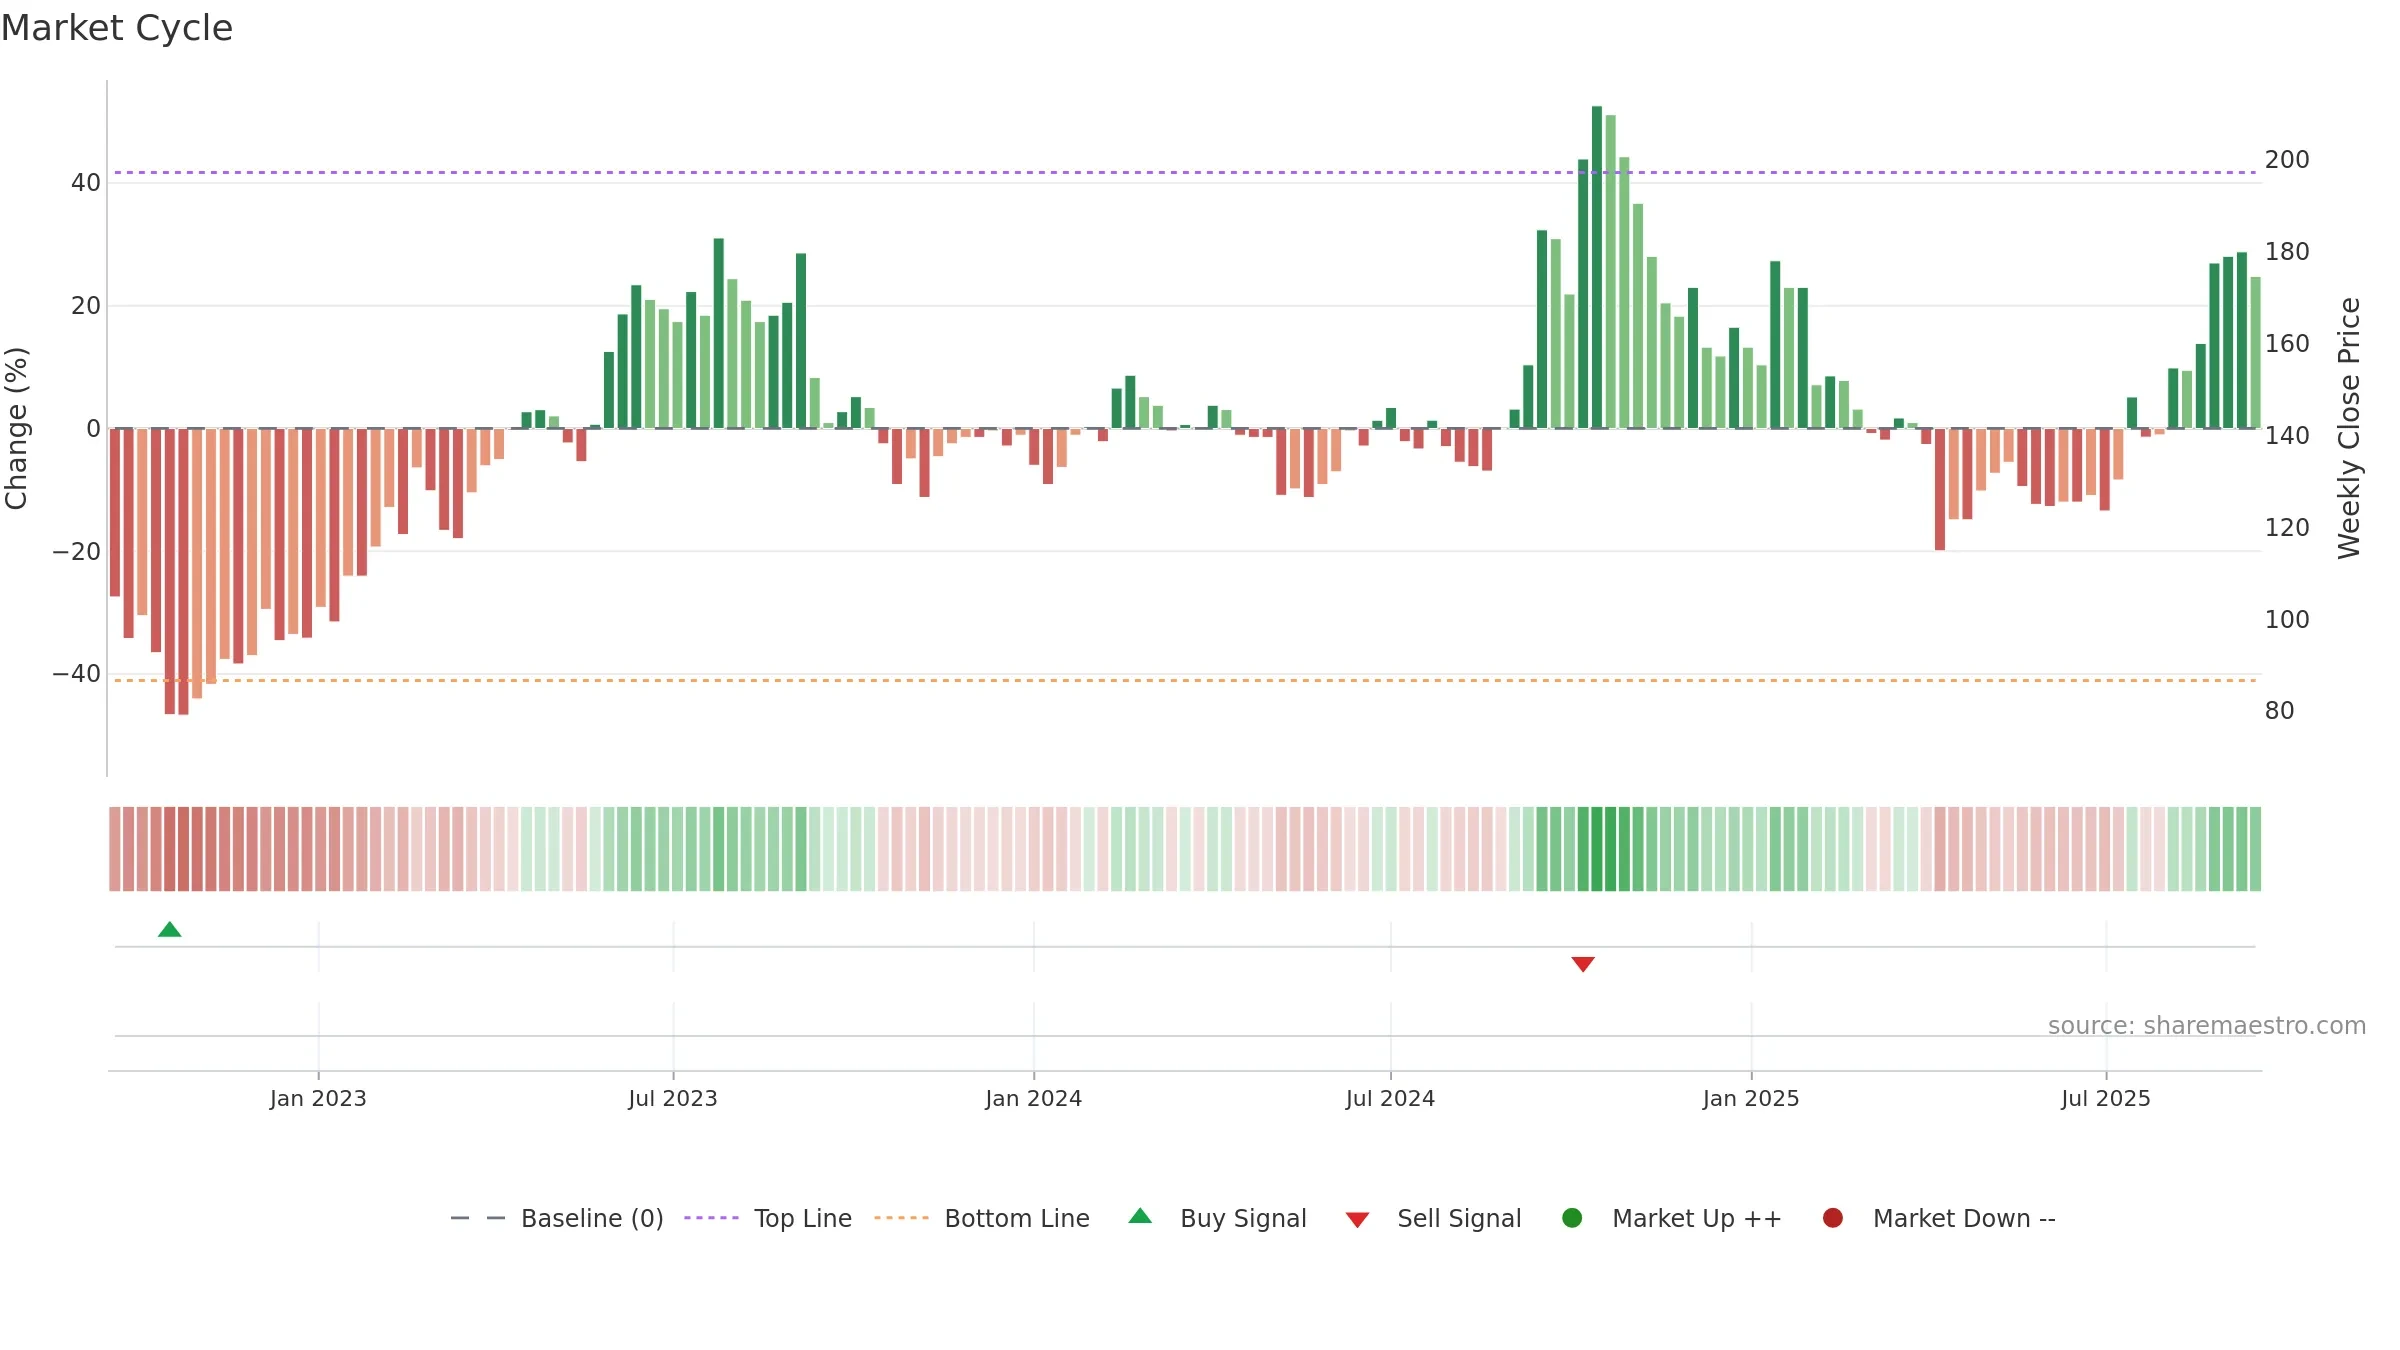Click the Change (%) axis title
The height and width of the screenshot is (1350, 2400).
16,428
